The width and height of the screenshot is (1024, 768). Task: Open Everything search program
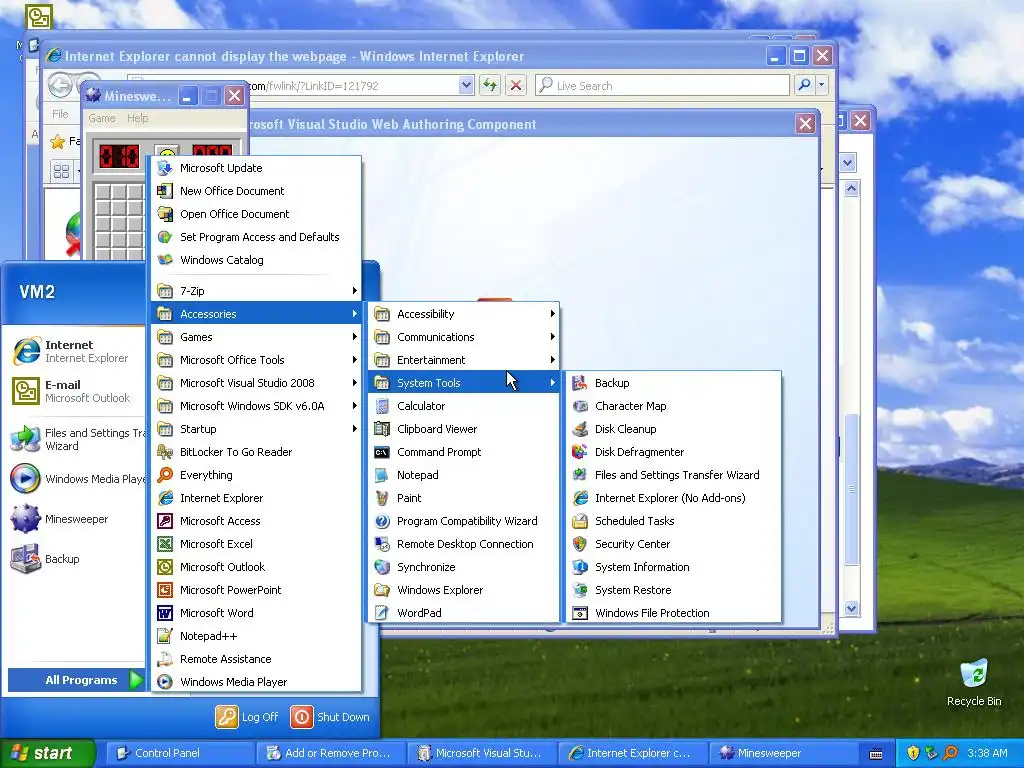pyautogui.click(x=256, y=475)
